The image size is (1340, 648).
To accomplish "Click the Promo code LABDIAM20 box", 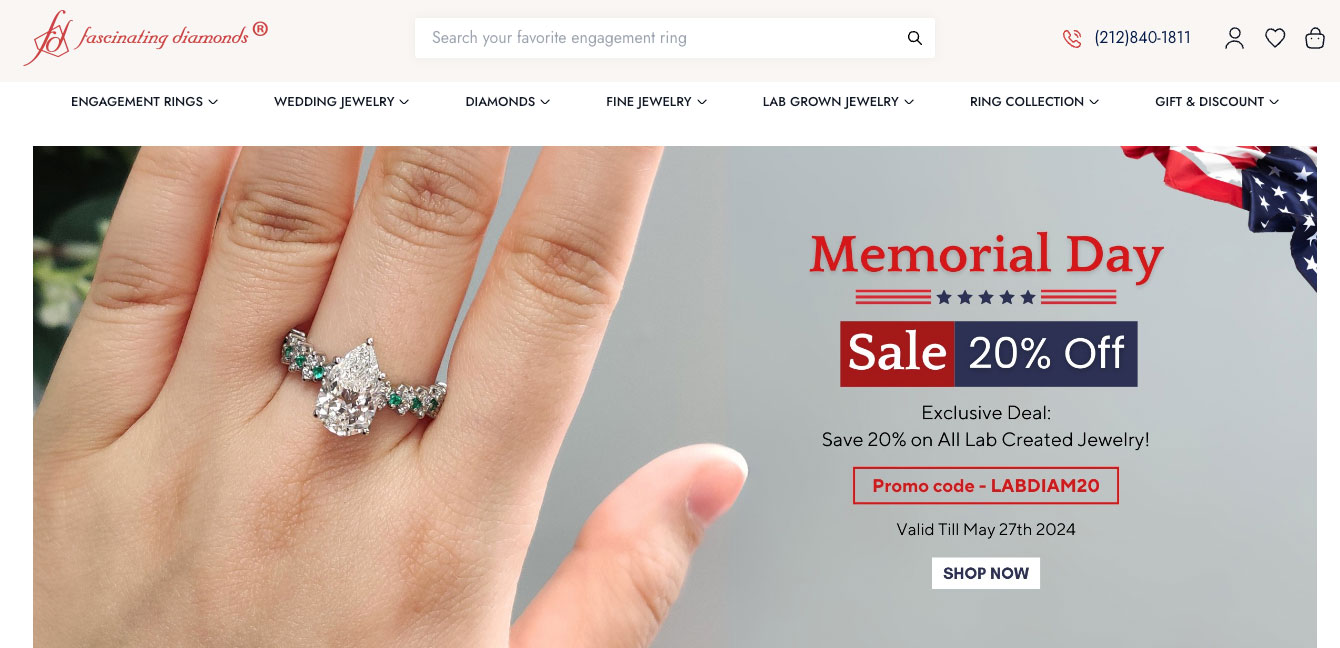I will (986, 486).
